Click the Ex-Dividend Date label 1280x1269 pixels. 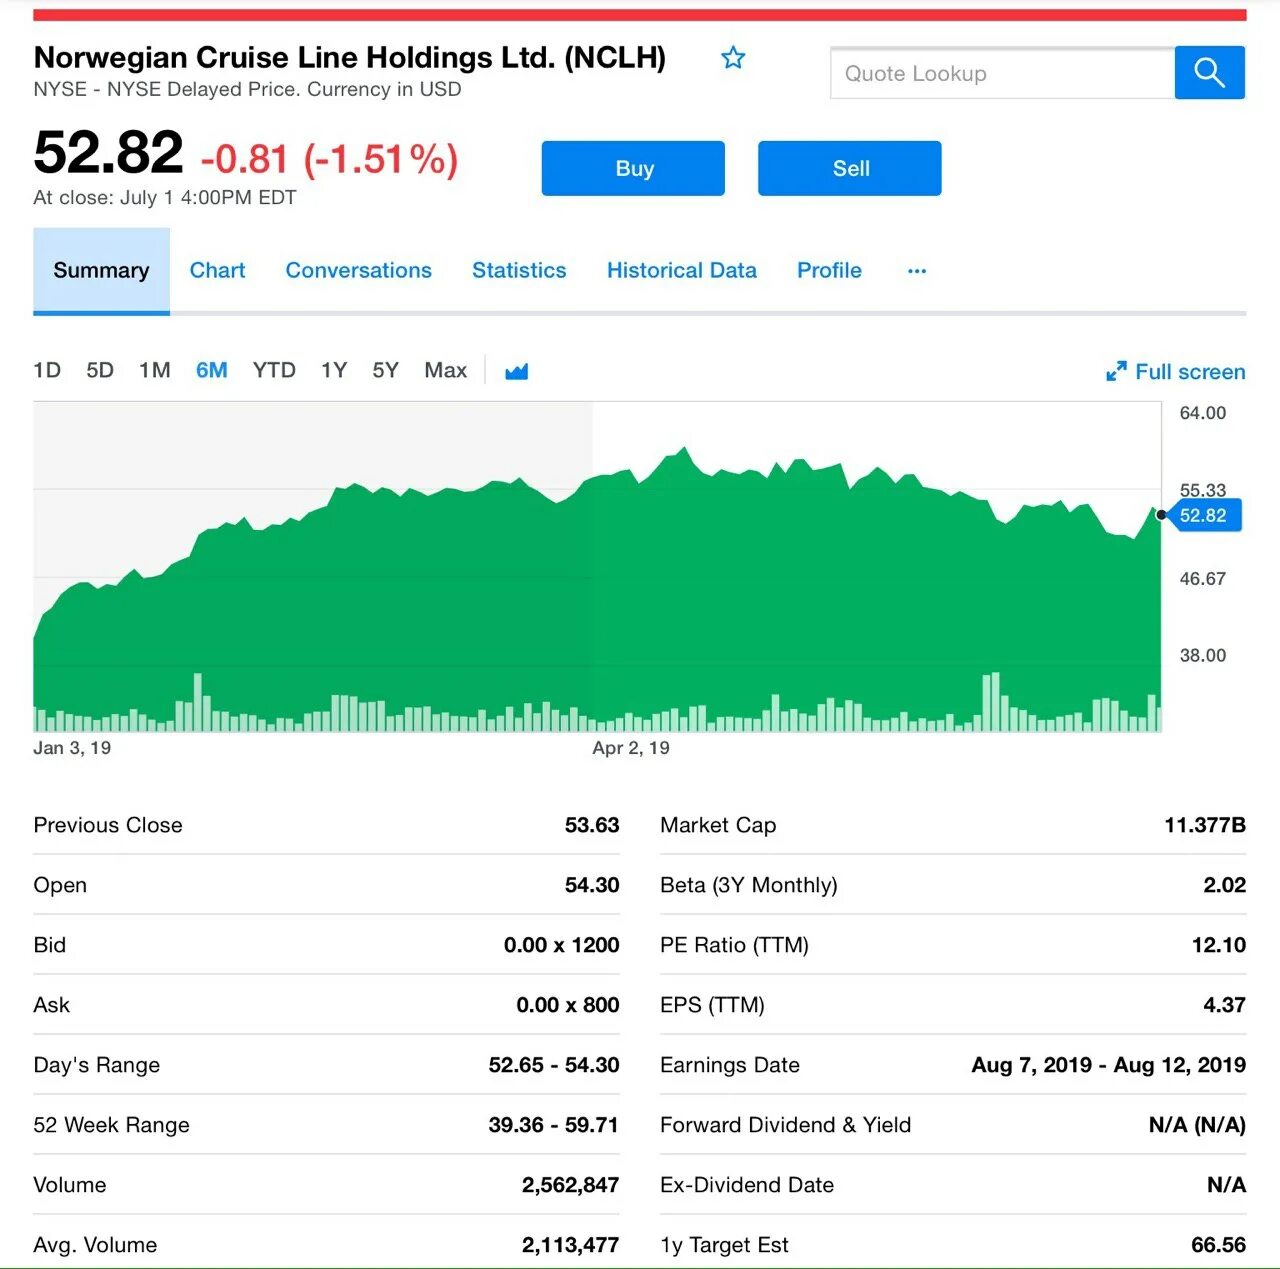click(x=747, y=1185)
